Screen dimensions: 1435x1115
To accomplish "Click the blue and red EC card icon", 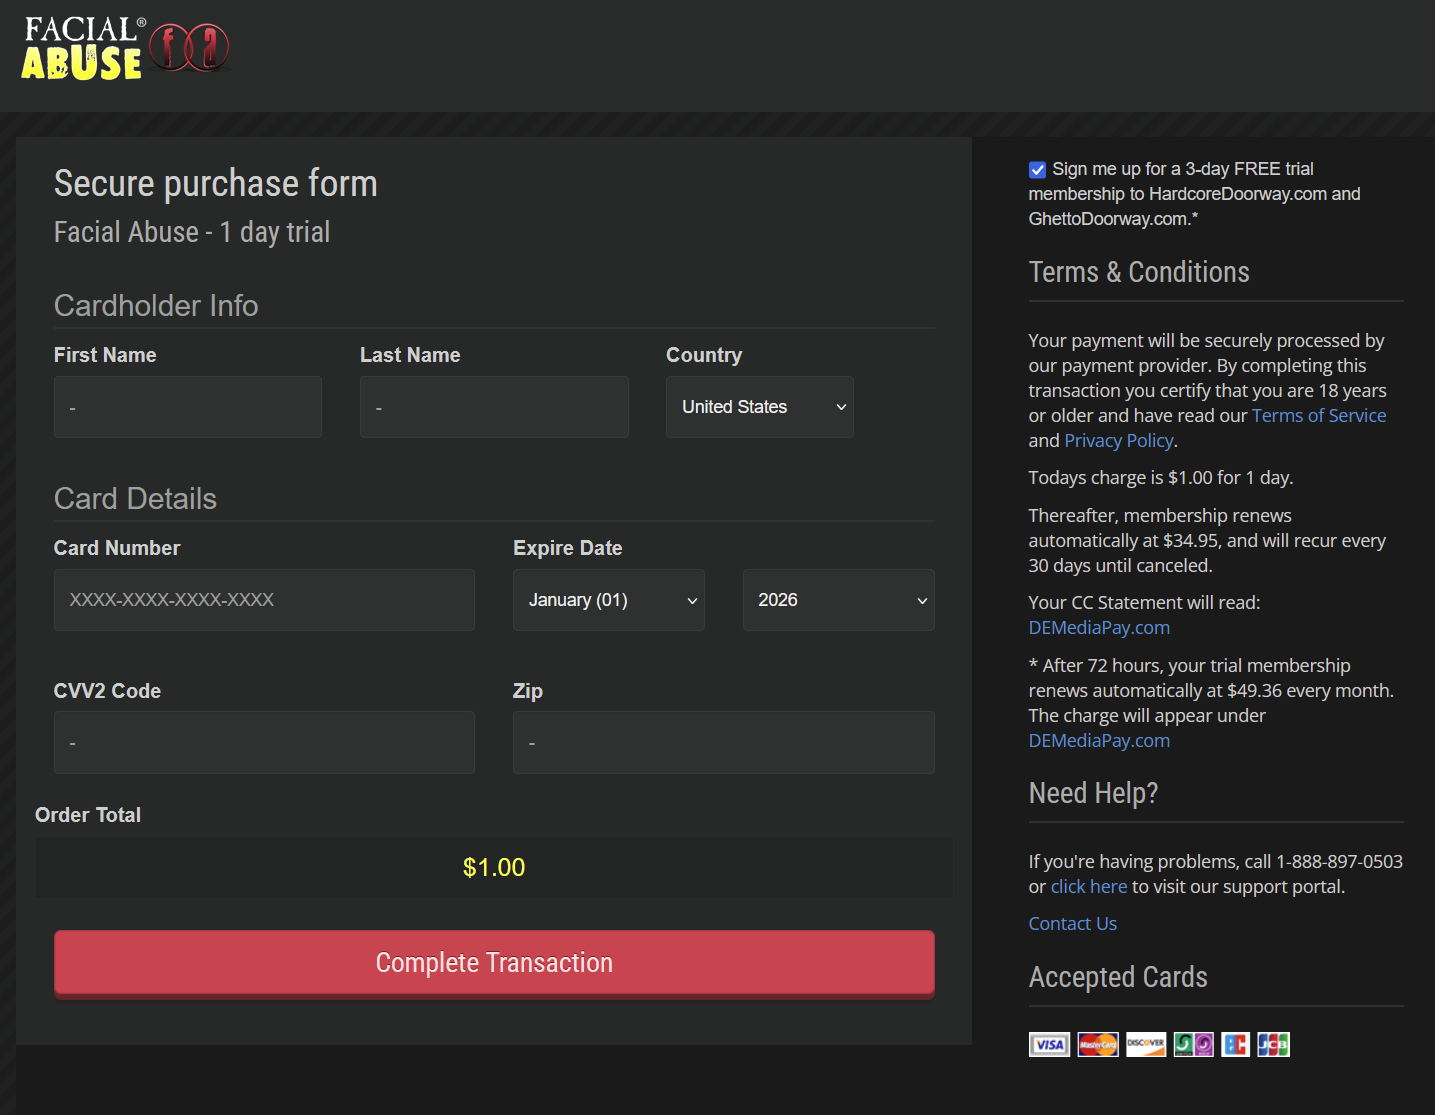I will pos(1236,1045).
